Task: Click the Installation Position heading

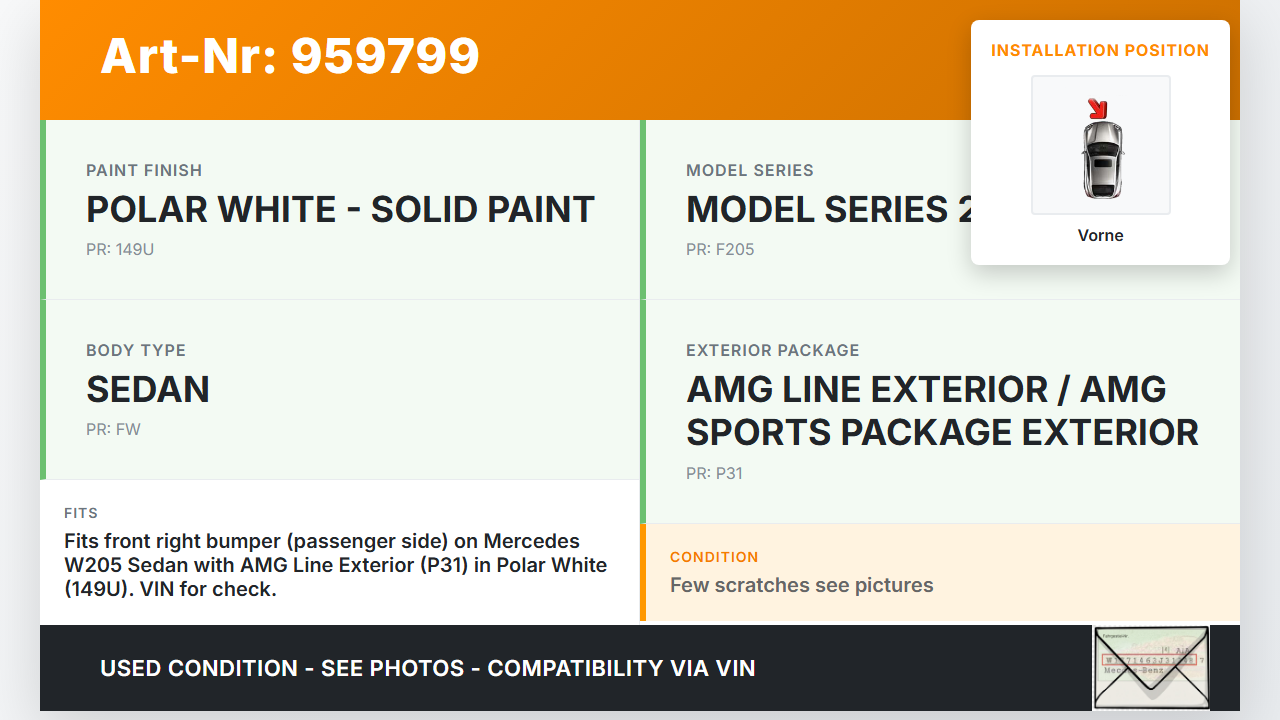Action: tap(1100, 50)
